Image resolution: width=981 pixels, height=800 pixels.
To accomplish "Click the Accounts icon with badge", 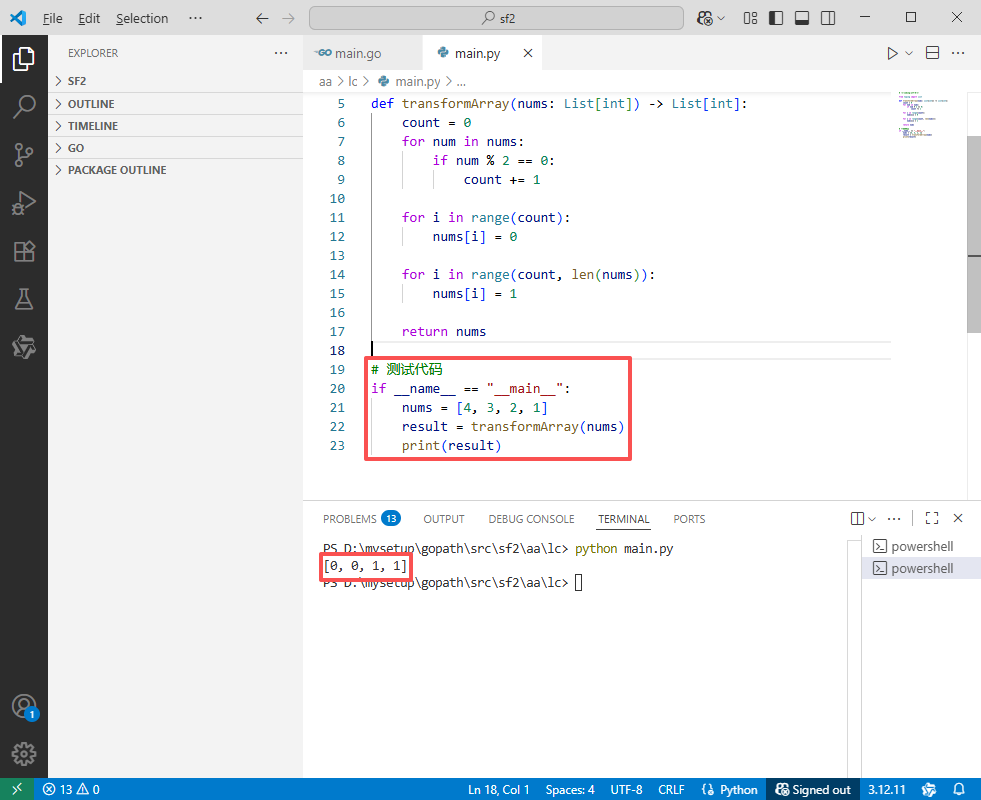I will click(x=24, y=707).
